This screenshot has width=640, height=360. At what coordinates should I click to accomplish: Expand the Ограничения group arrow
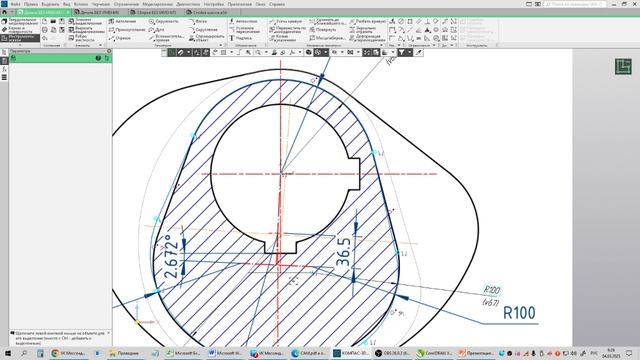coord(434,45)
